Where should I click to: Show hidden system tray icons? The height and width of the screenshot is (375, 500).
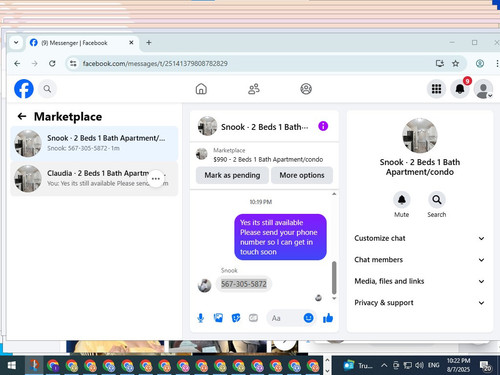pos(384,366)
